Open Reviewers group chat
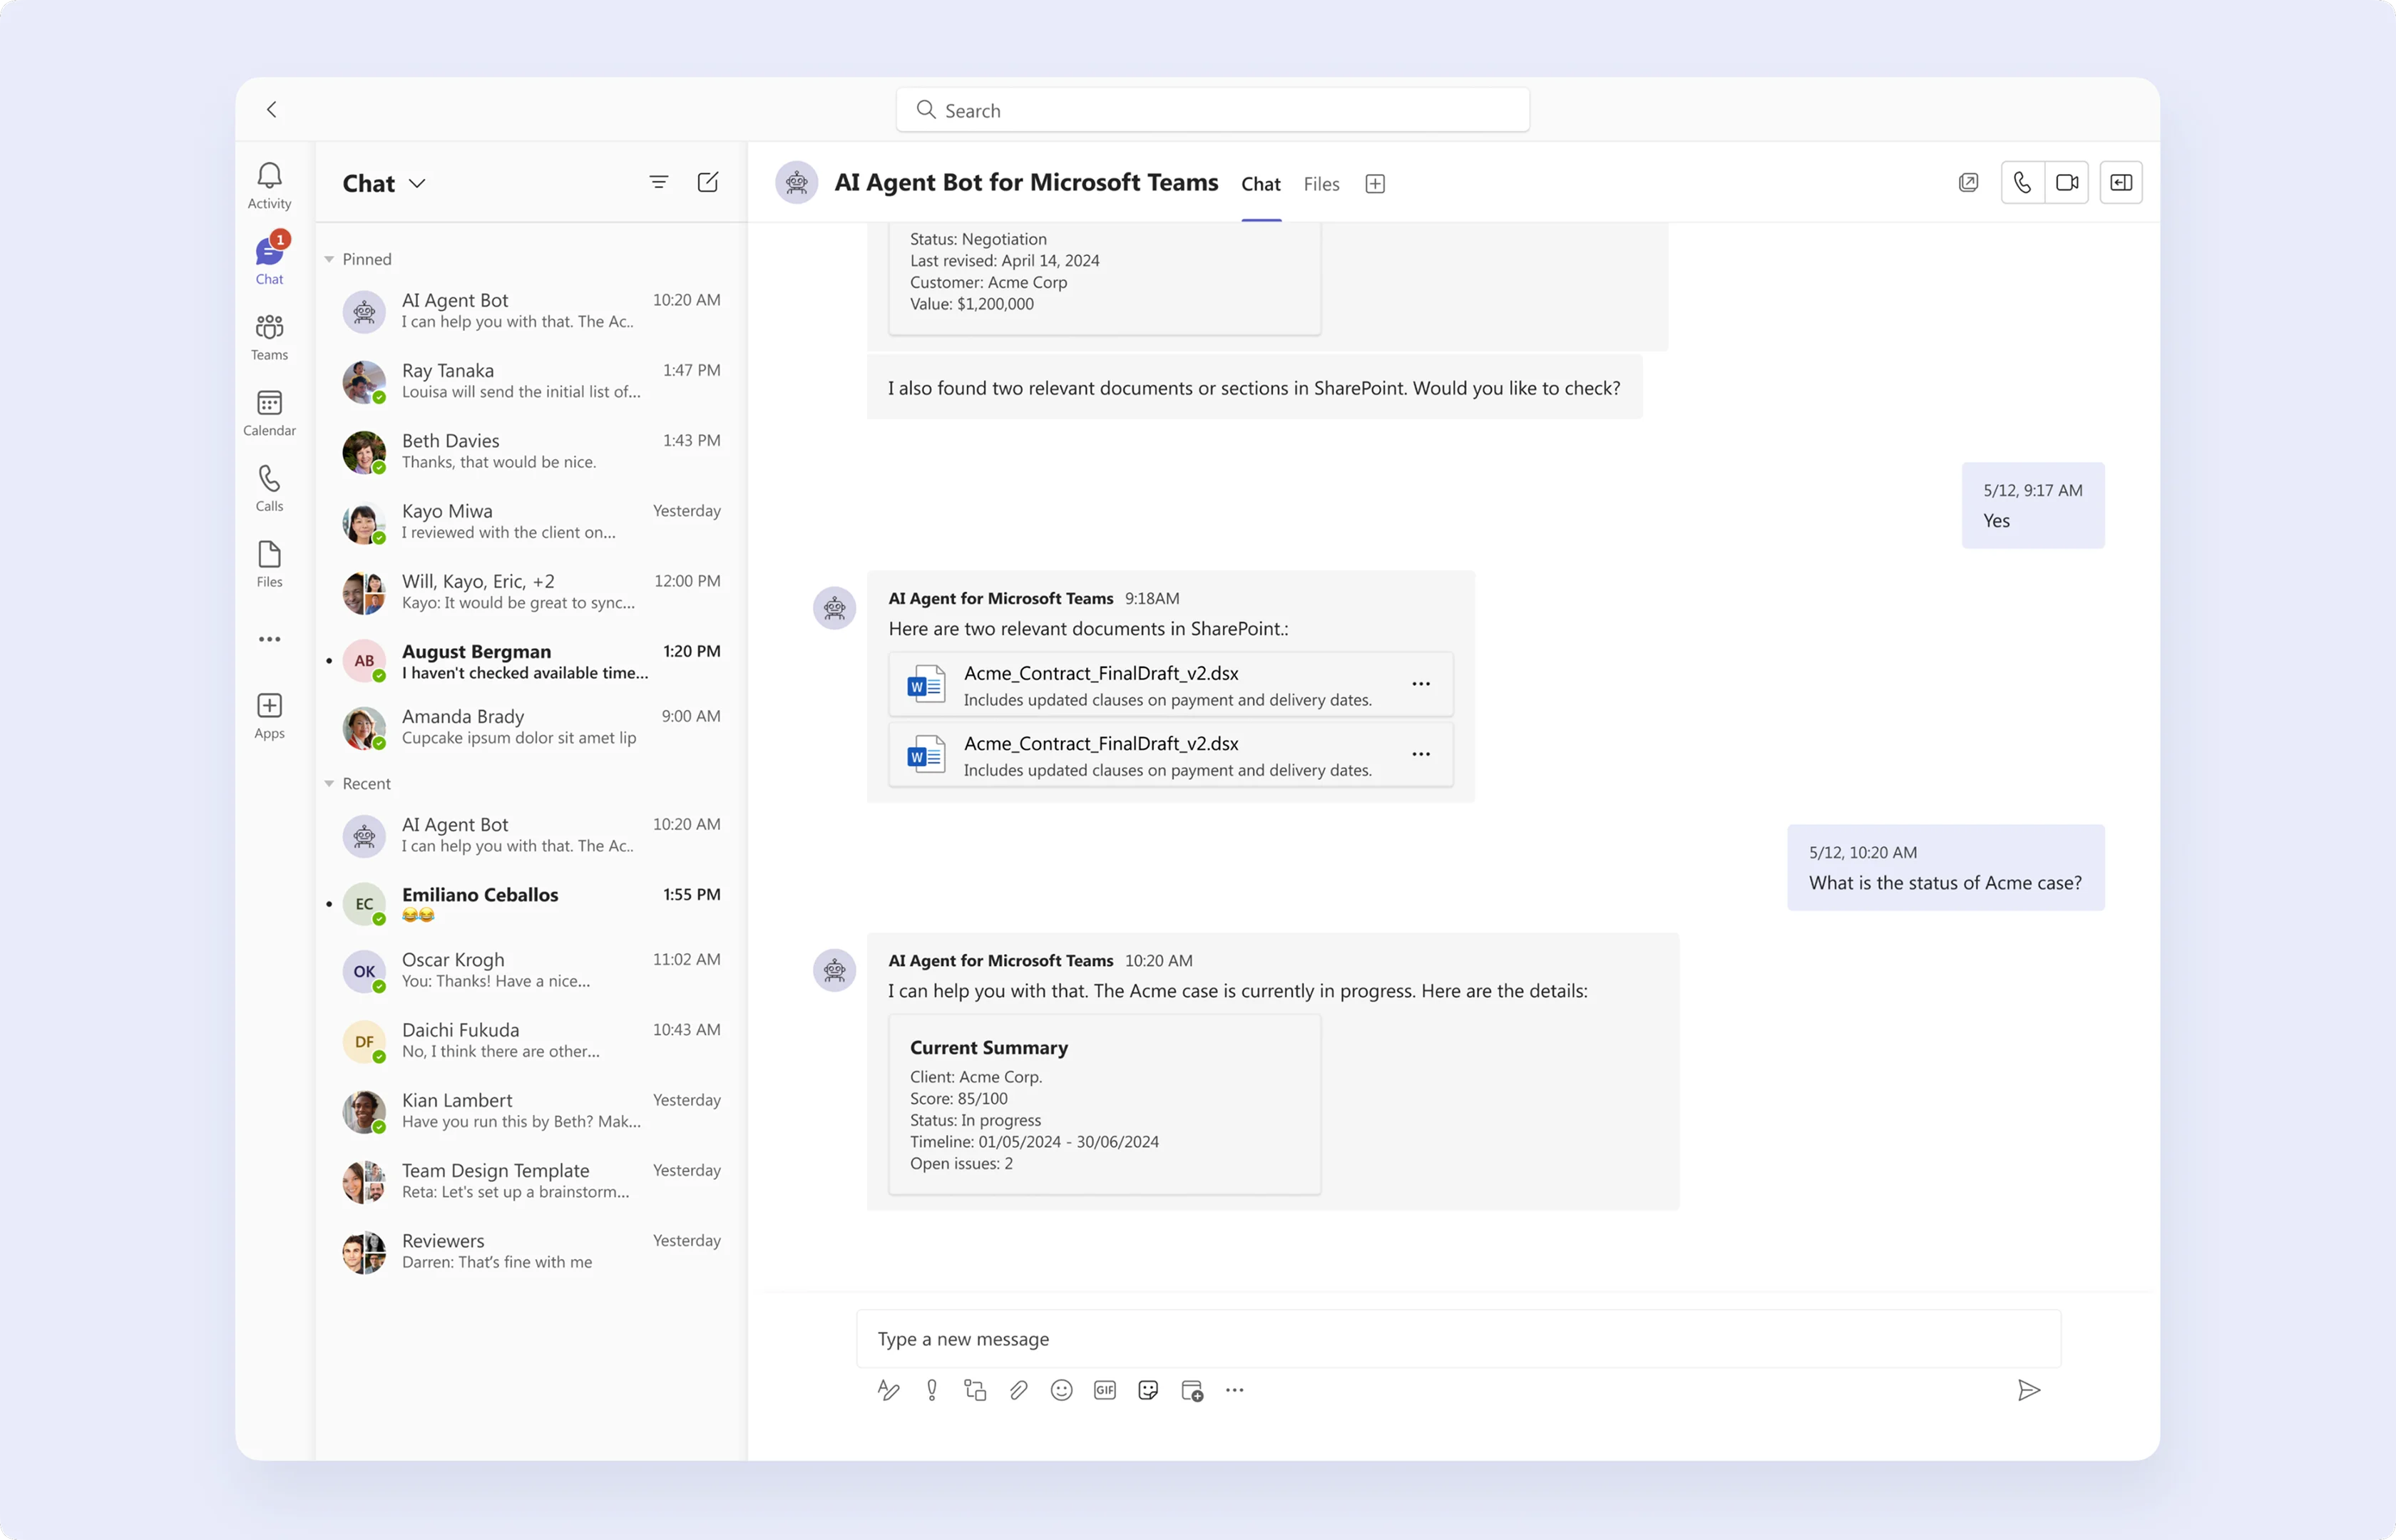 point(531,1251)
